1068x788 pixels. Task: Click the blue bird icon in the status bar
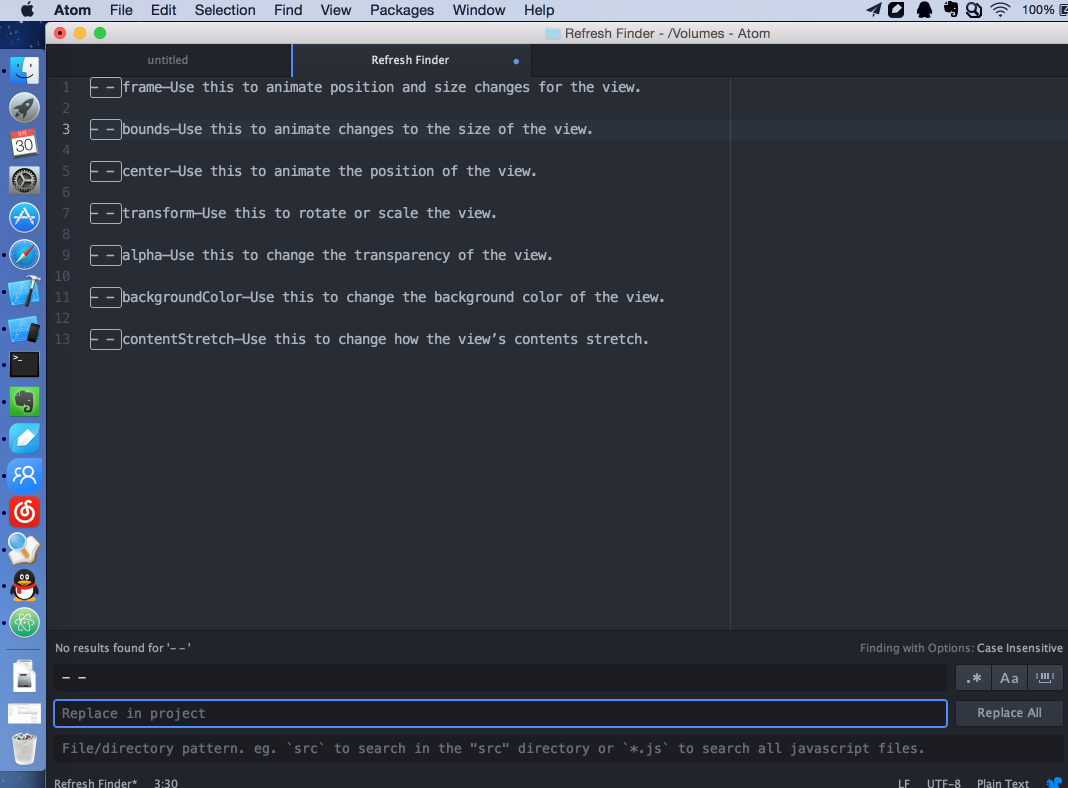click(x=1053, y=783)
